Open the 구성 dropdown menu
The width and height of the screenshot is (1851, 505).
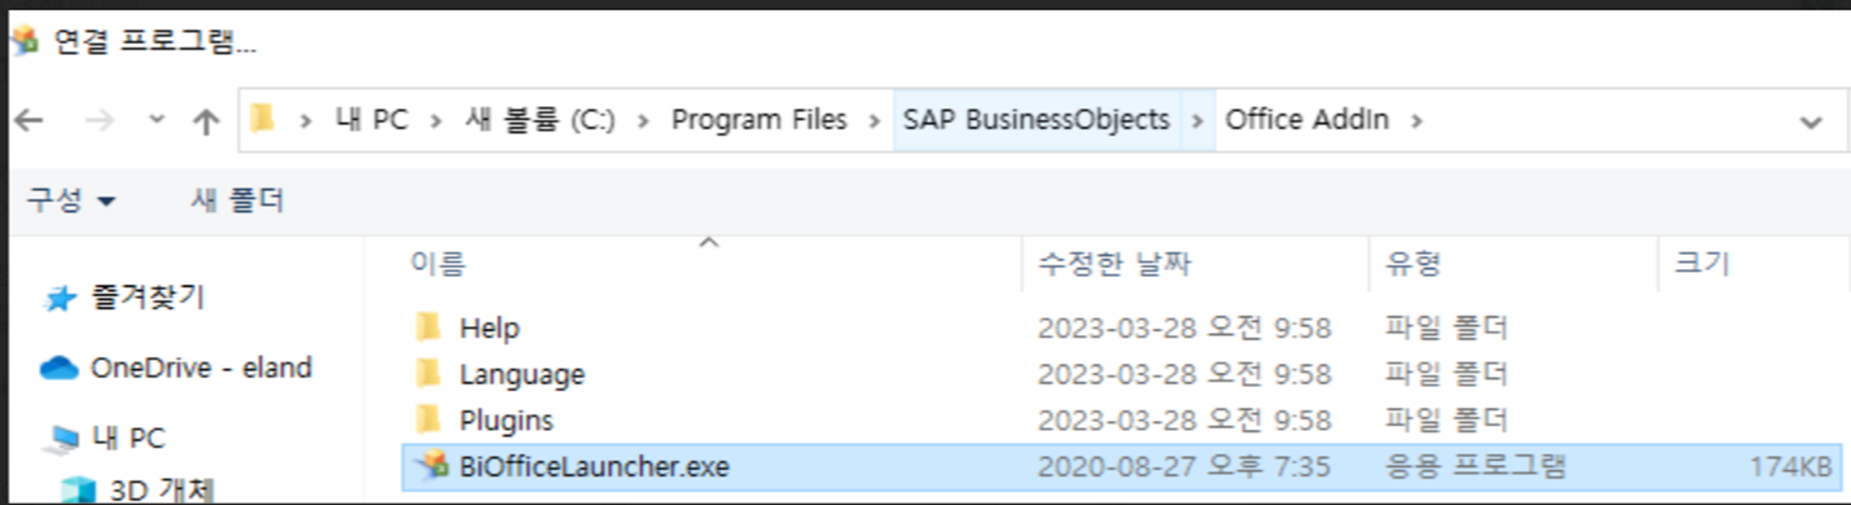(x=71, y=200)
